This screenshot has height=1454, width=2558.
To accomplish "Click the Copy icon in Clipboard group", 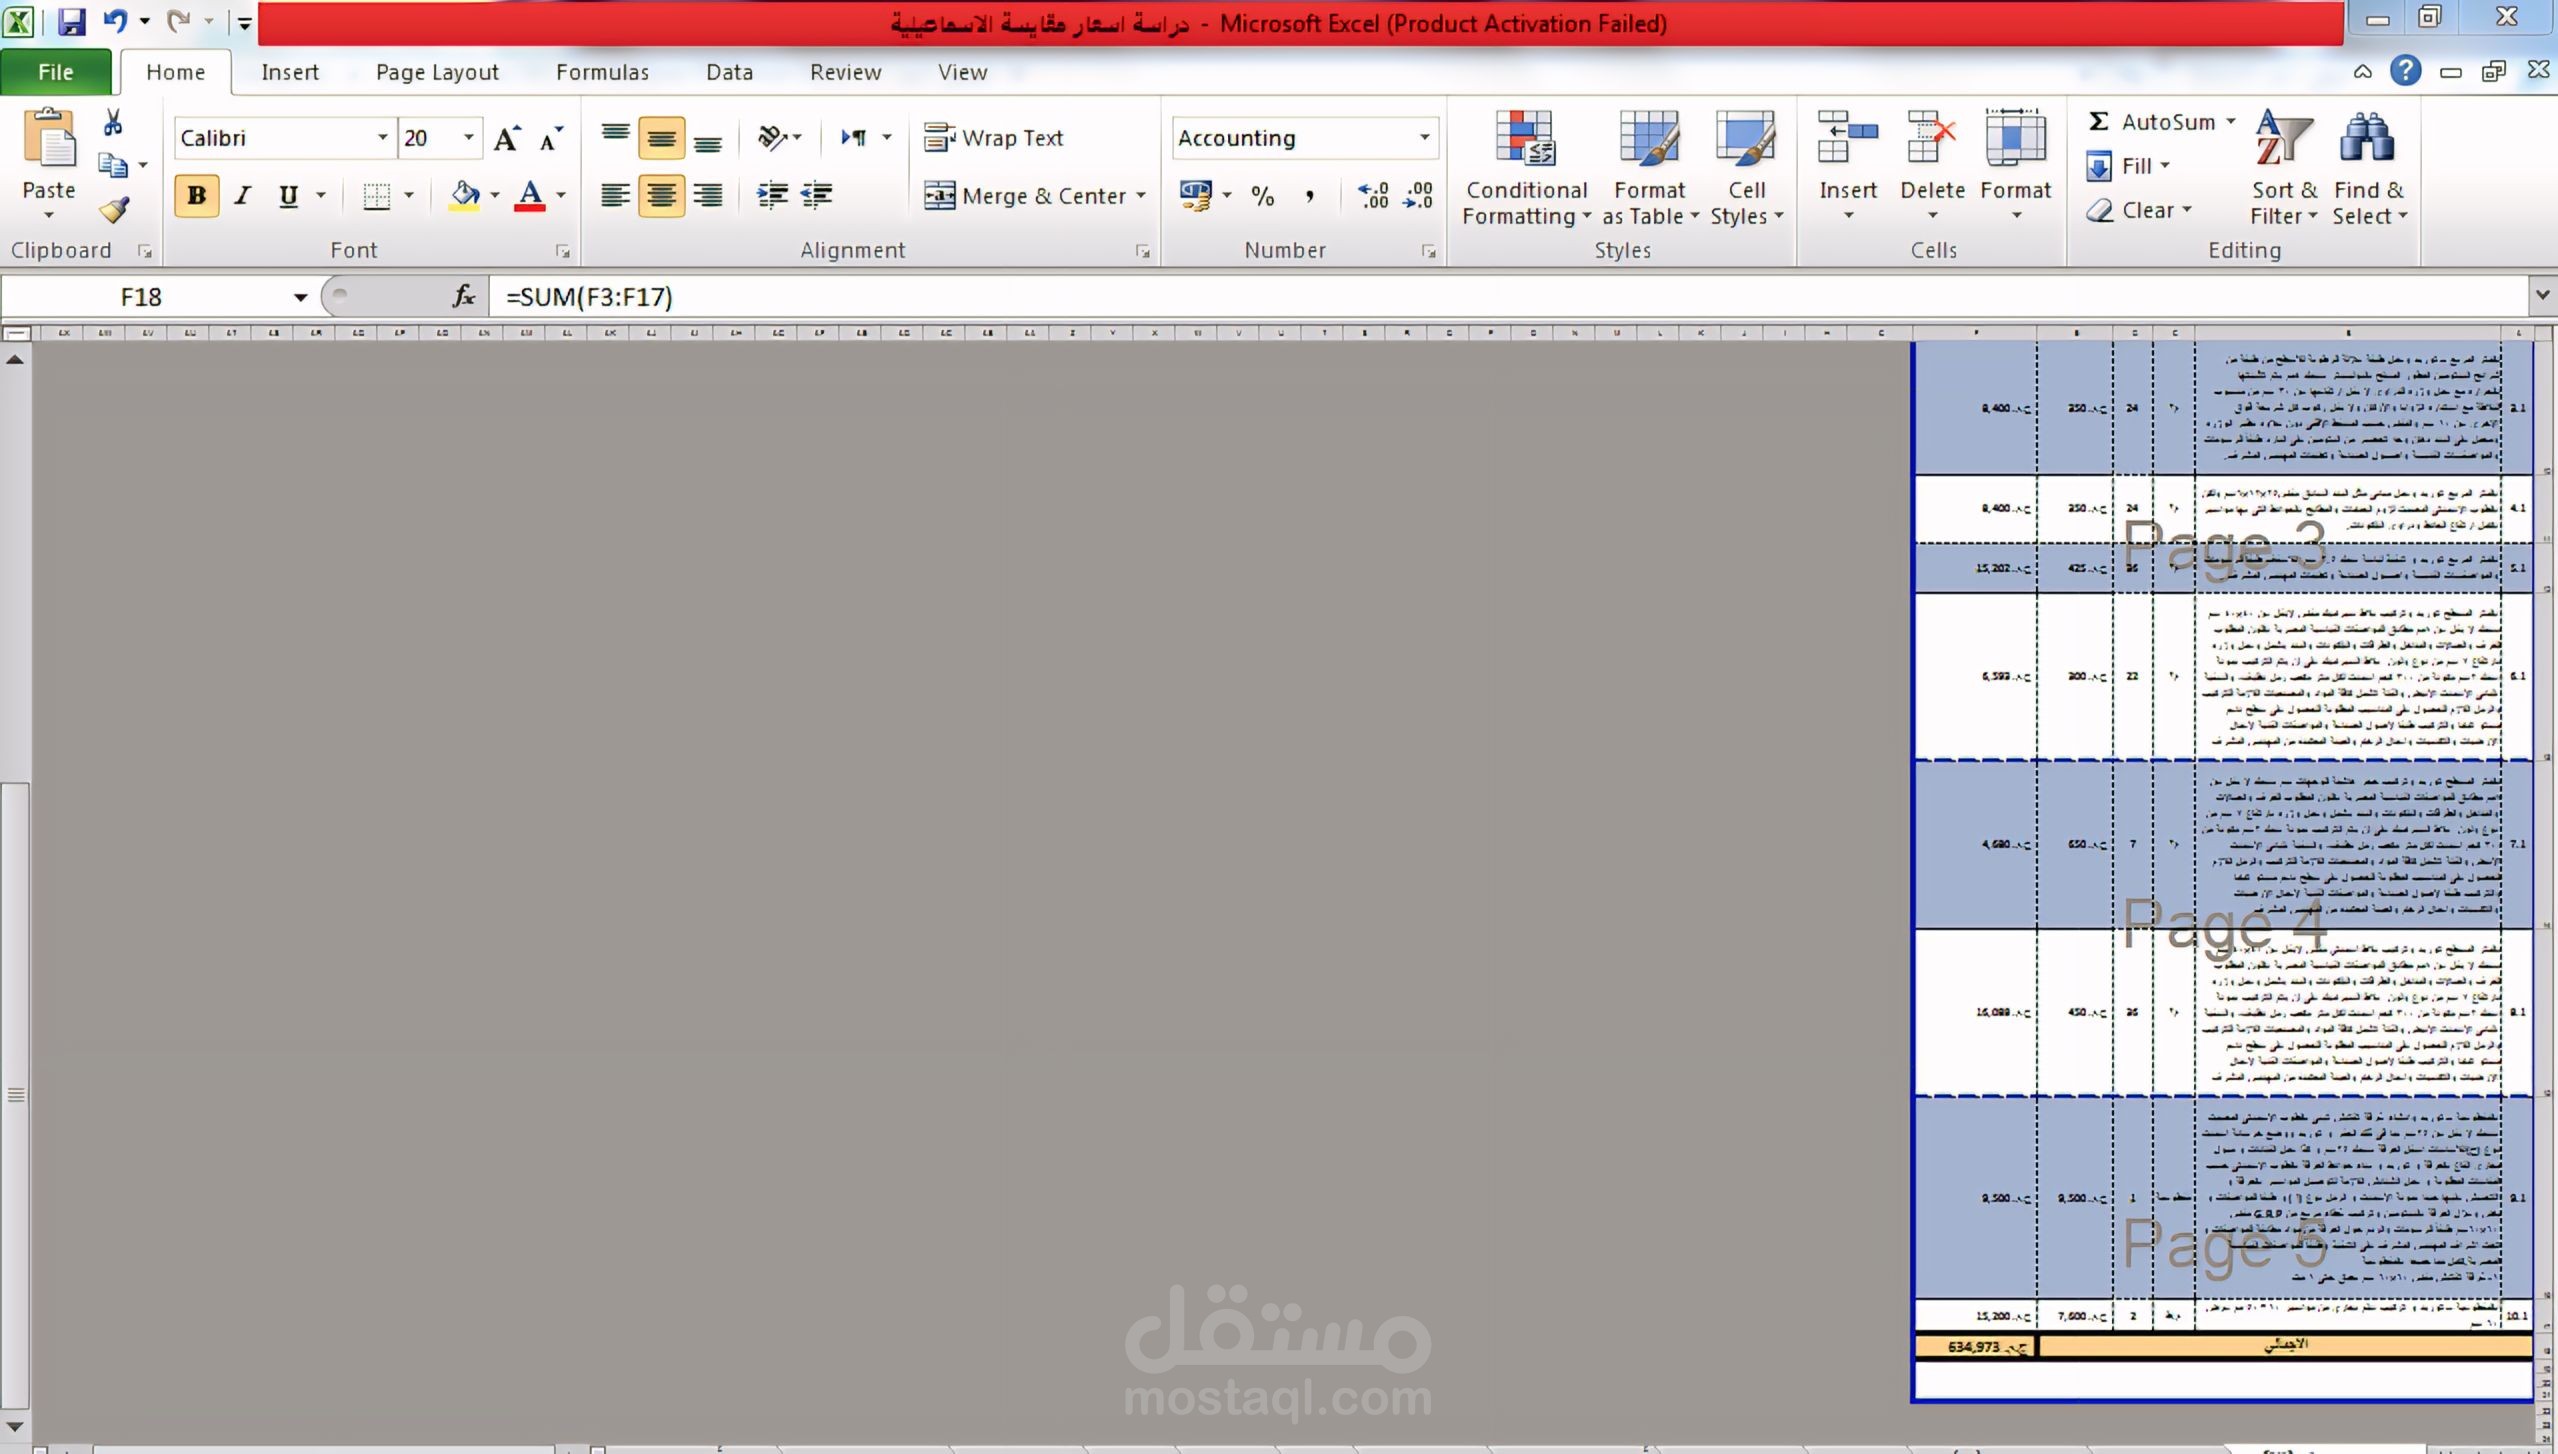I will tap(113, 165).
